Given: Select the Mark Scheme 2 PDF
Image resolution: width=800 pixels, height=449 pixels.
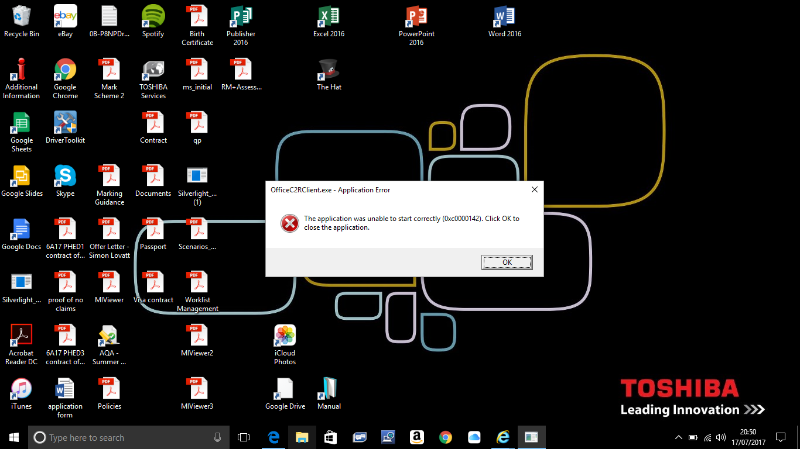Looking at the screenshot, I should [109, 78].
